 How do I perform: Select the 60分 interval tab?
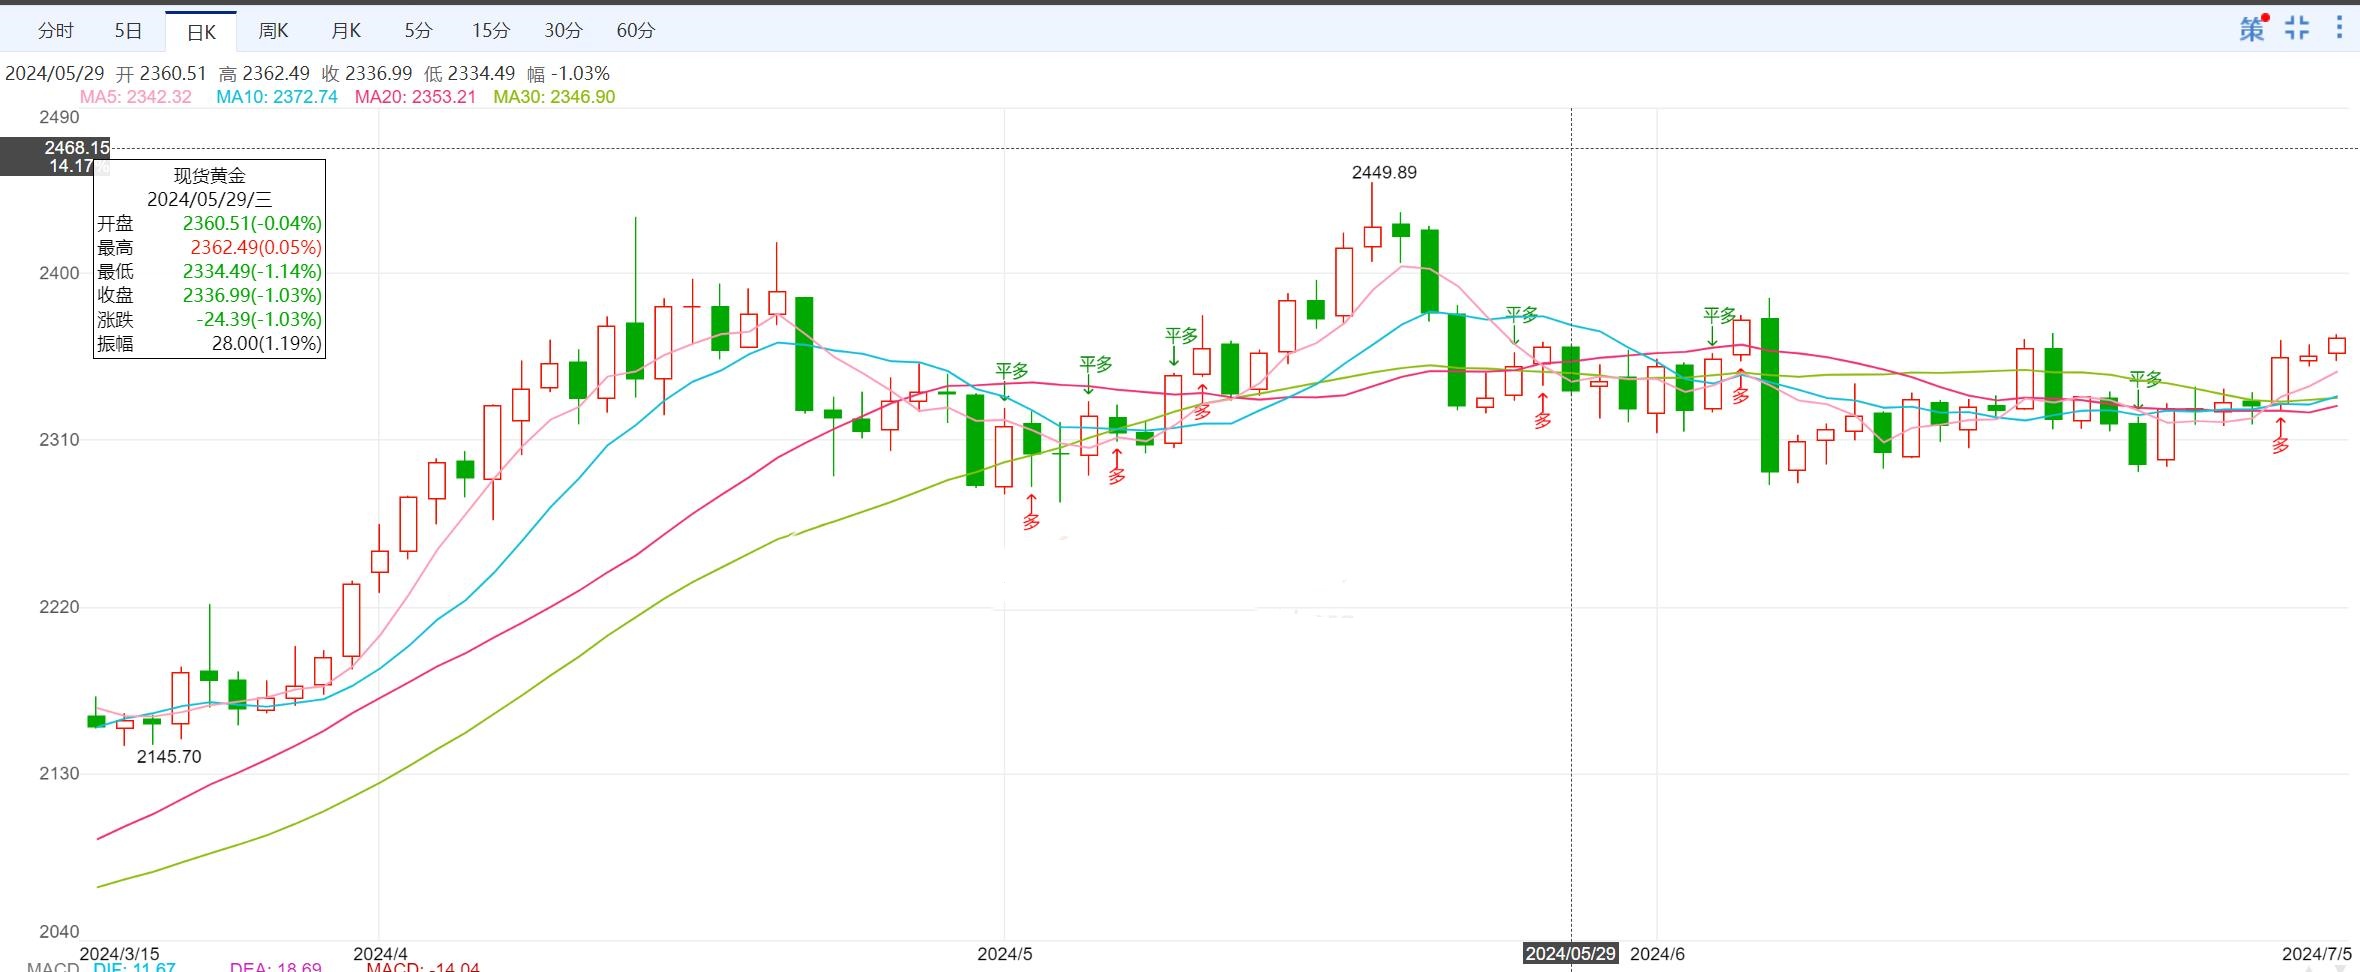[636, 31]
